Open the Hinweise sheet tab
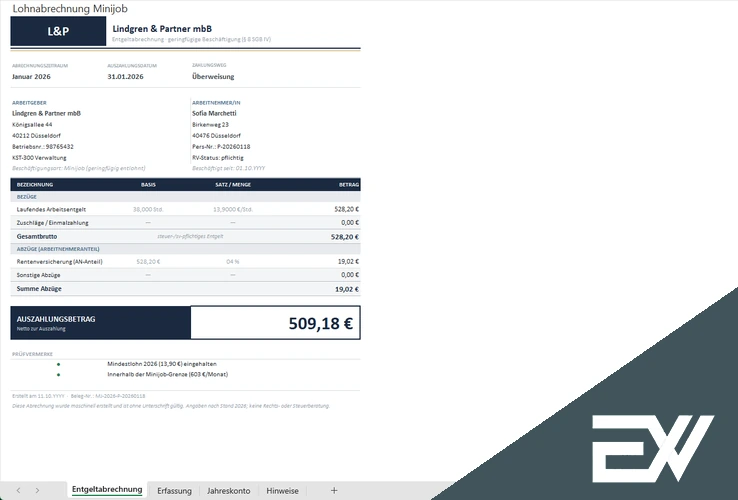The width and height of the screenshot is (738, 500). click(282, 491)
